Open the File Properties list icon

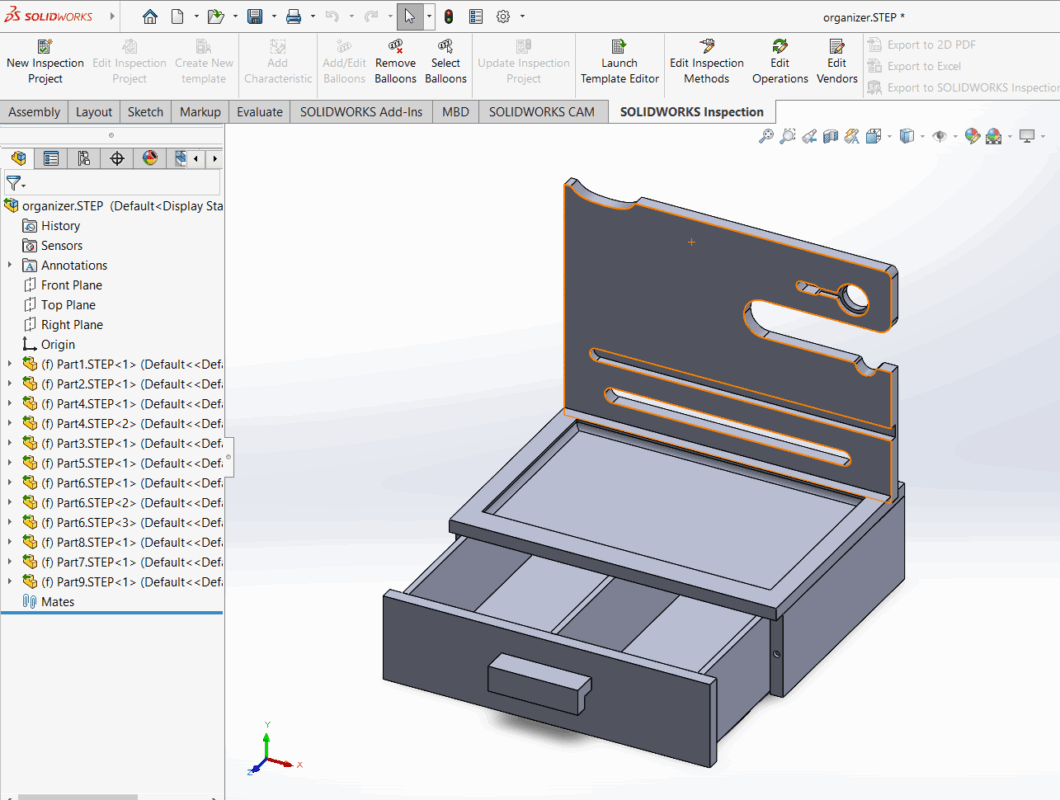(476, 16)
